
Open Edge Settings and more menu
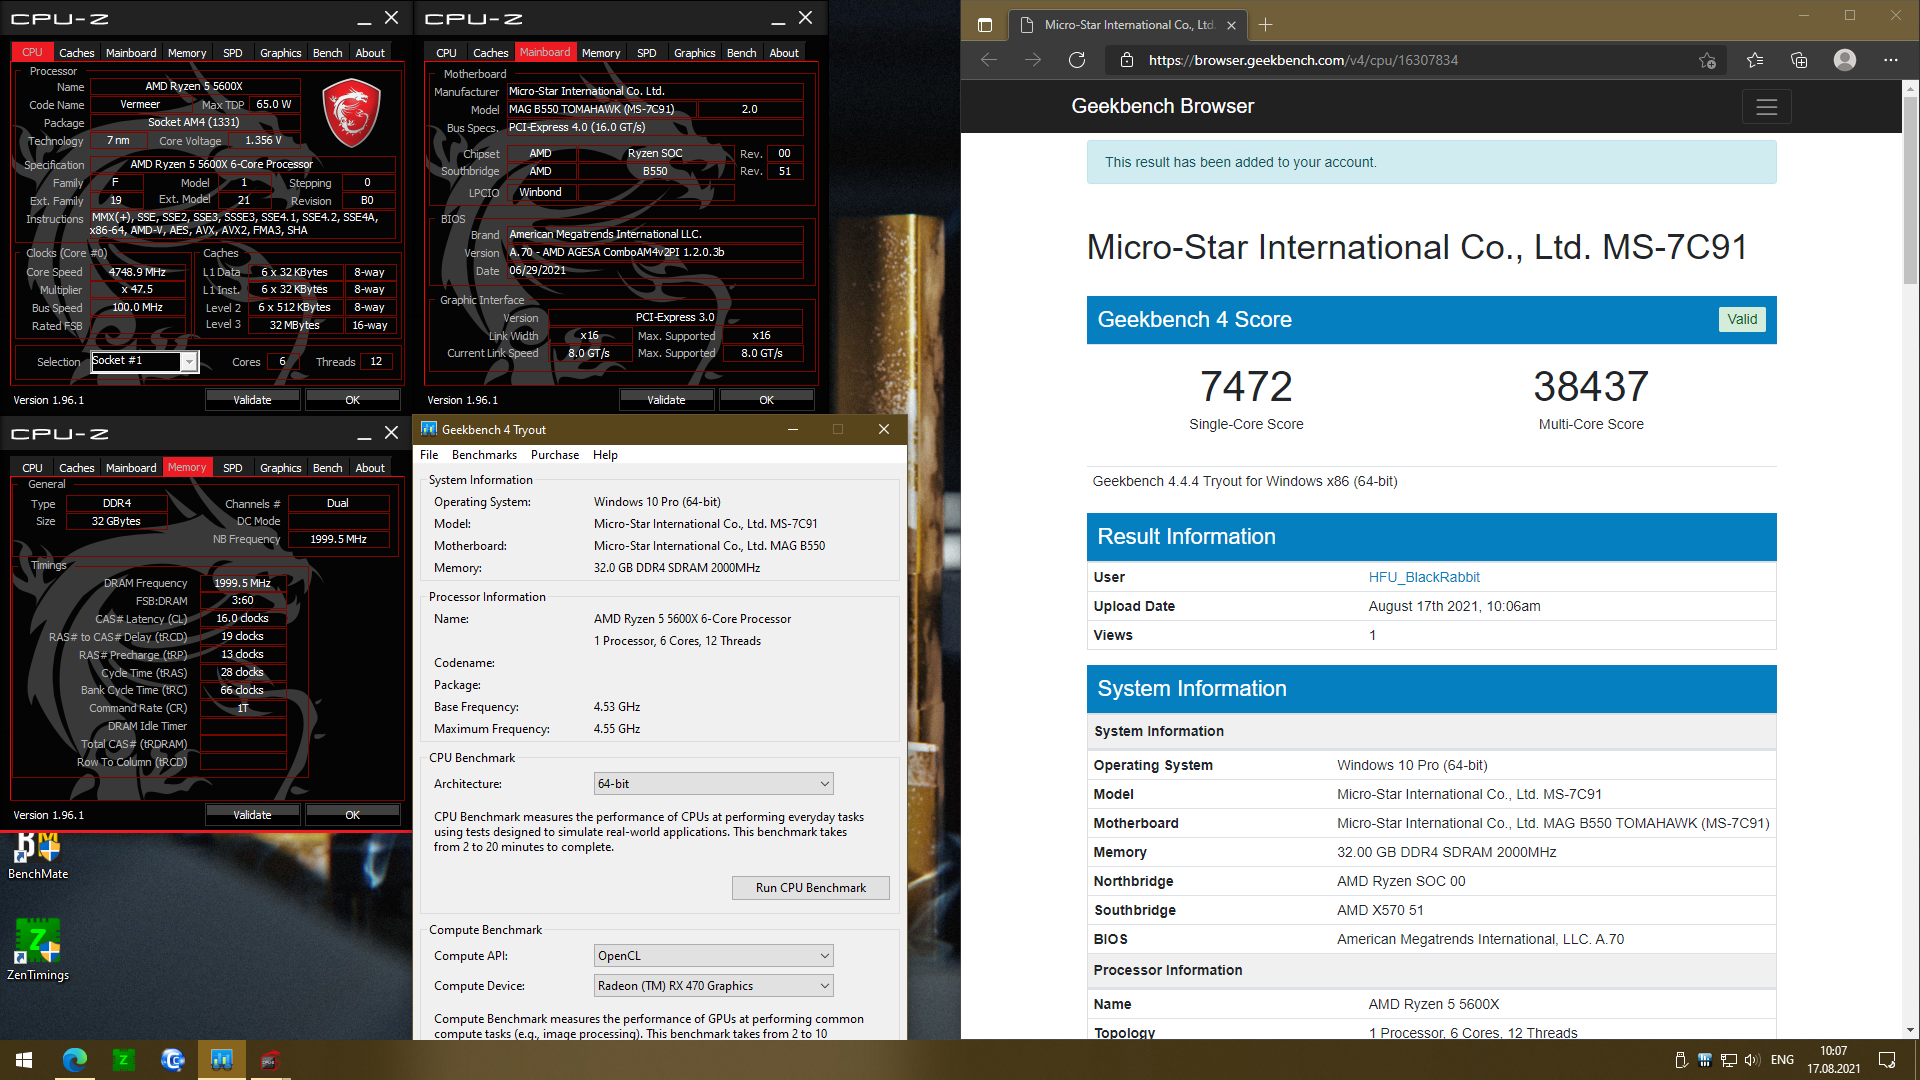1891,60
